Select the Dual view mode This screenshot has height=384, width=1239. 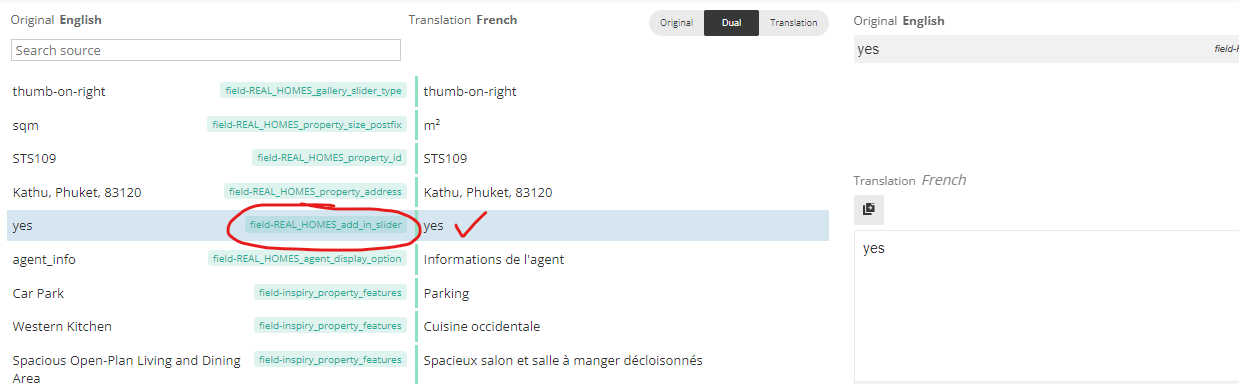(731, 23)
